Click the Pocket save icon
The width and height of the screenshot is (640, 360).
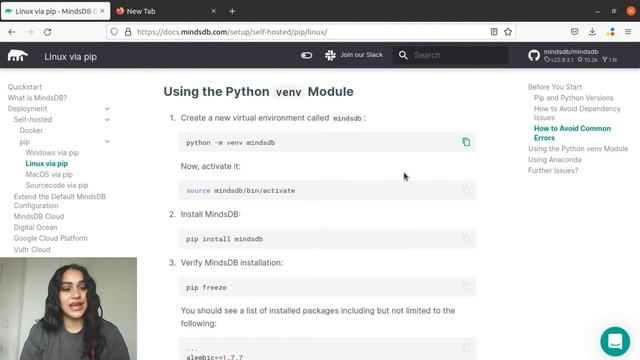tap(574, 32)
